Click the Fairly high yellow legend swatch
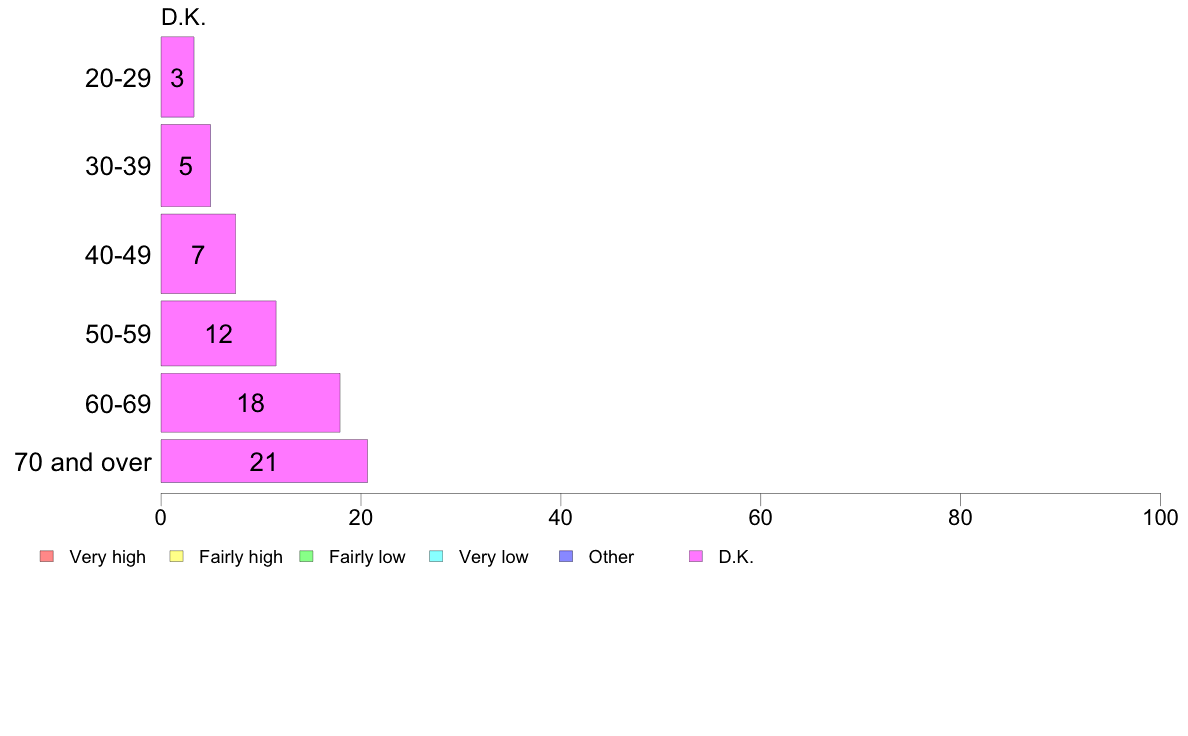The image size is (1188, 736). point(177,556)
